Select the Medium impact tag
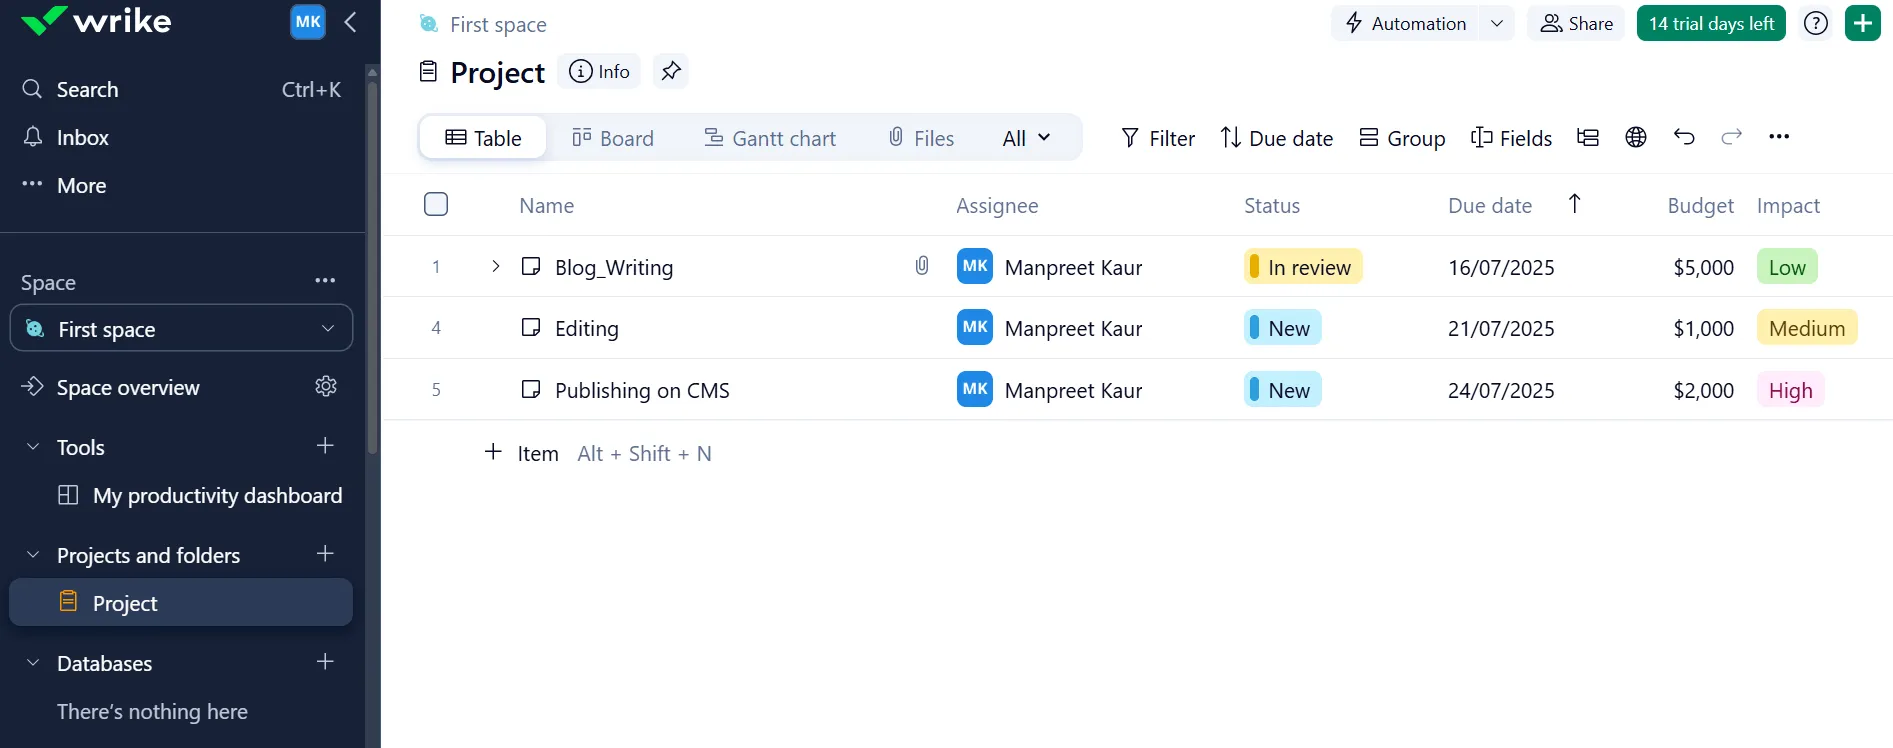 1807,328
